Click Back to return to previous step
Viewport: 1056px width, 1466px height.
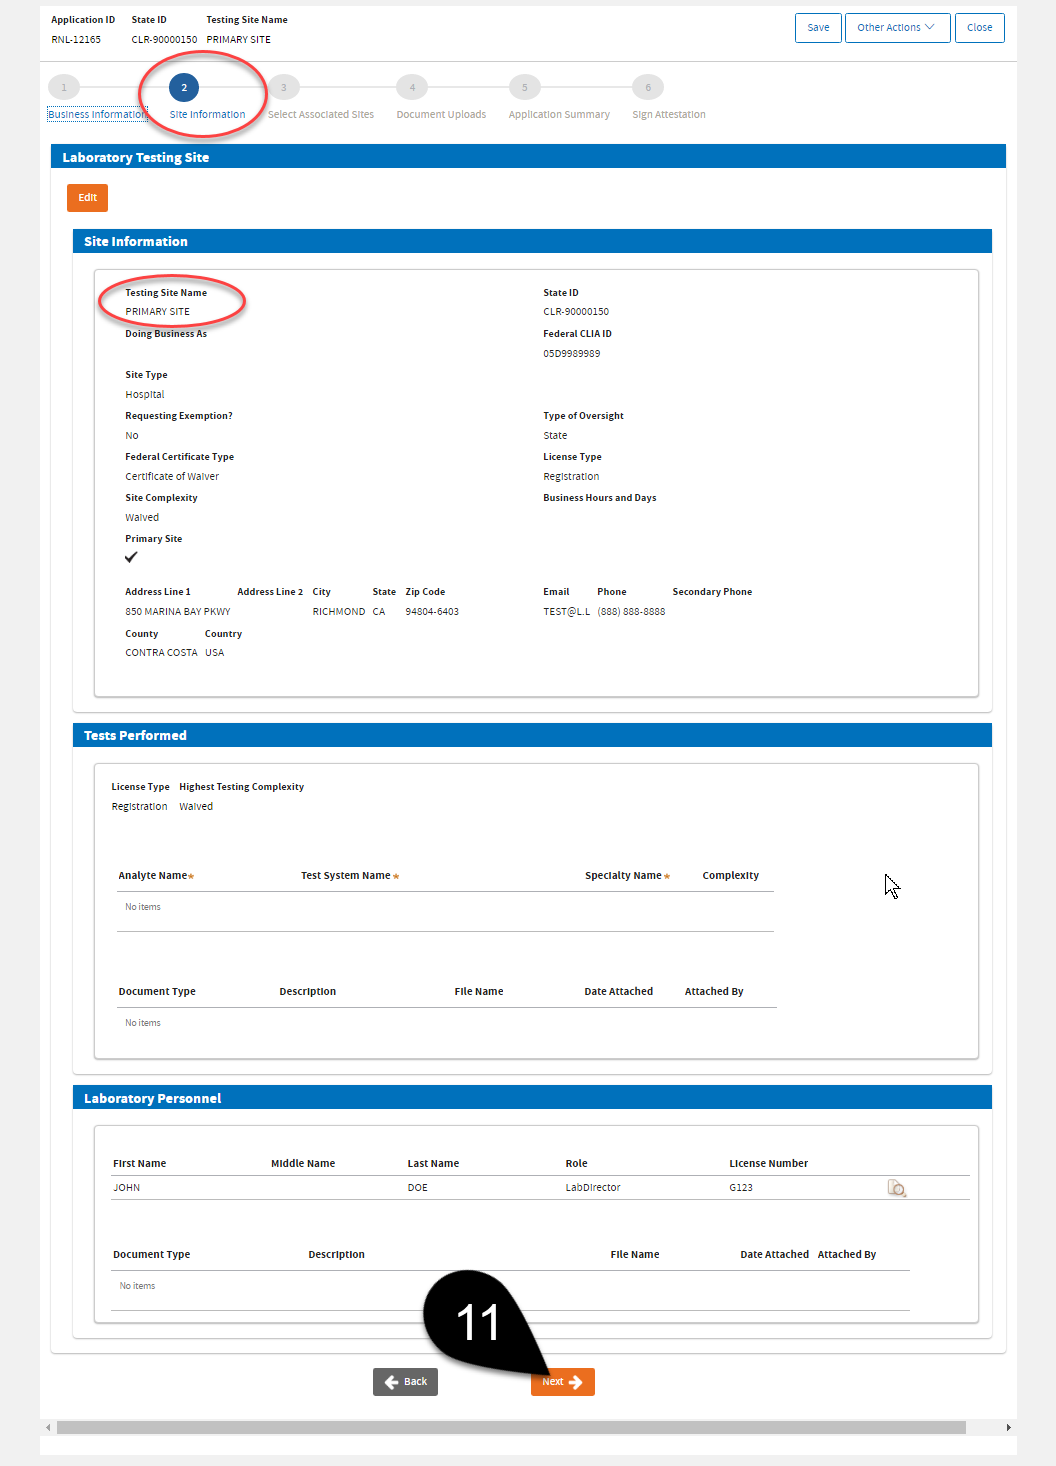(405, 1381)
